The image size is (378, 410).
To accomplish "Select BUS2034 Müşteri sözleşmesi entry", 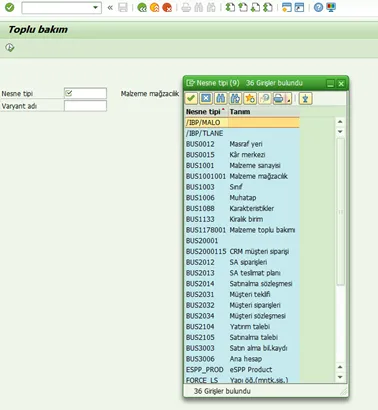I will [x=242, y=316].
